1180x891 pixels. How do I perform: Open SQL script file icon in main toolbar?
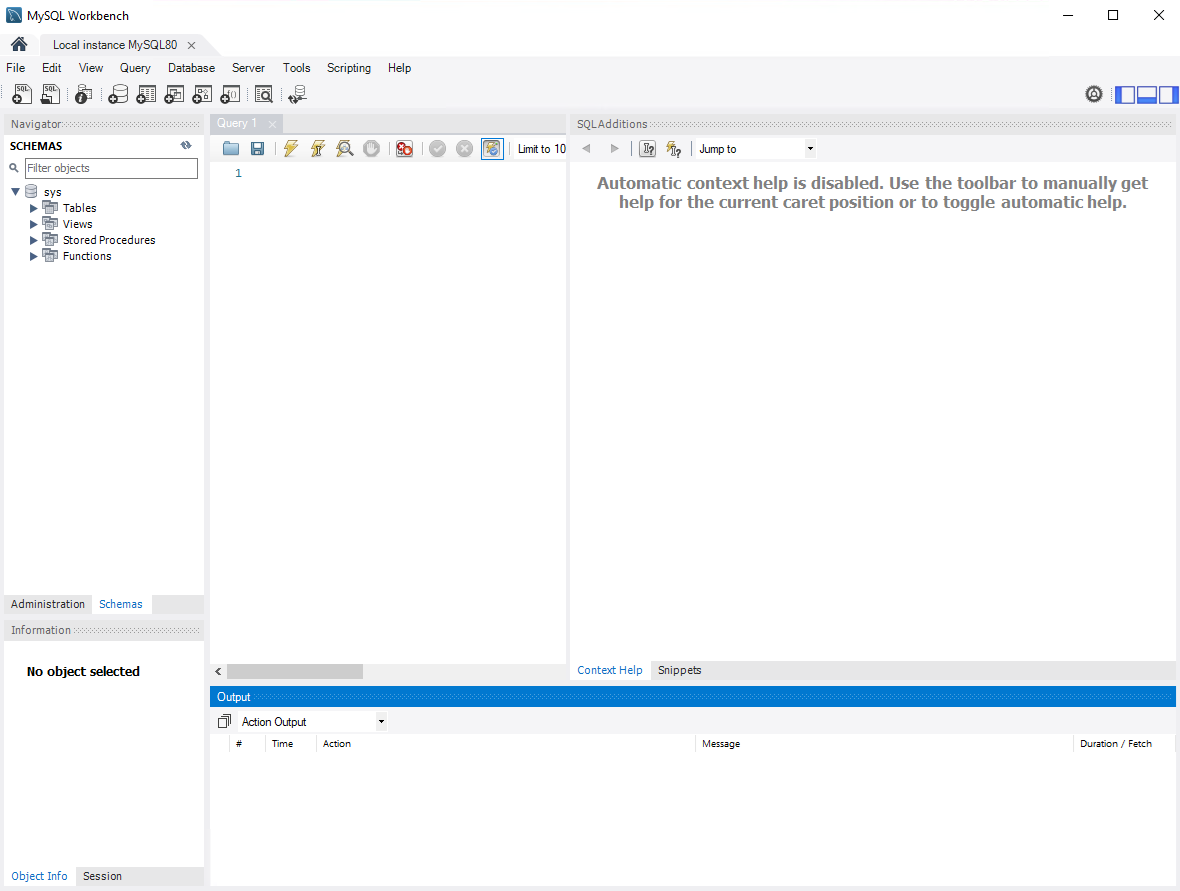[x=50, y=94]
